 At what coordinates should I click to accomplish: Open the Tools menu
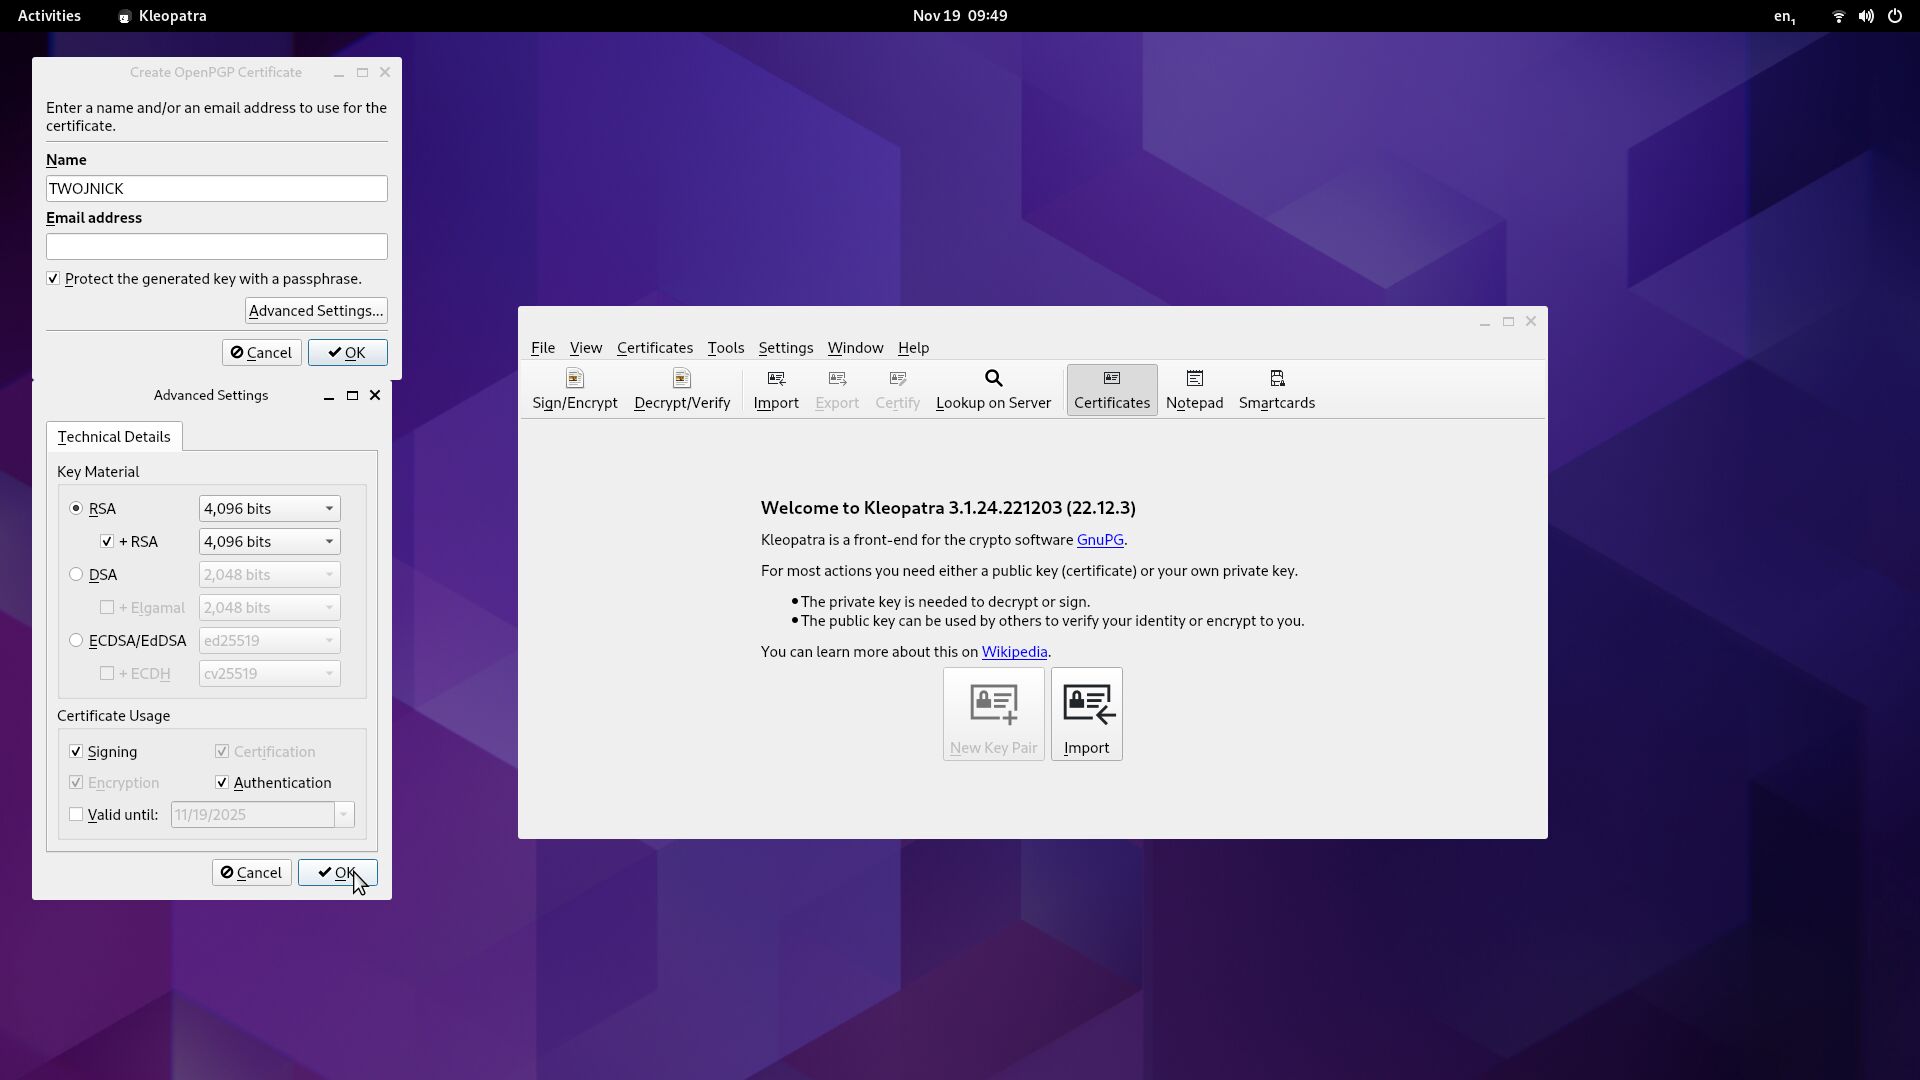pos(725,348)
